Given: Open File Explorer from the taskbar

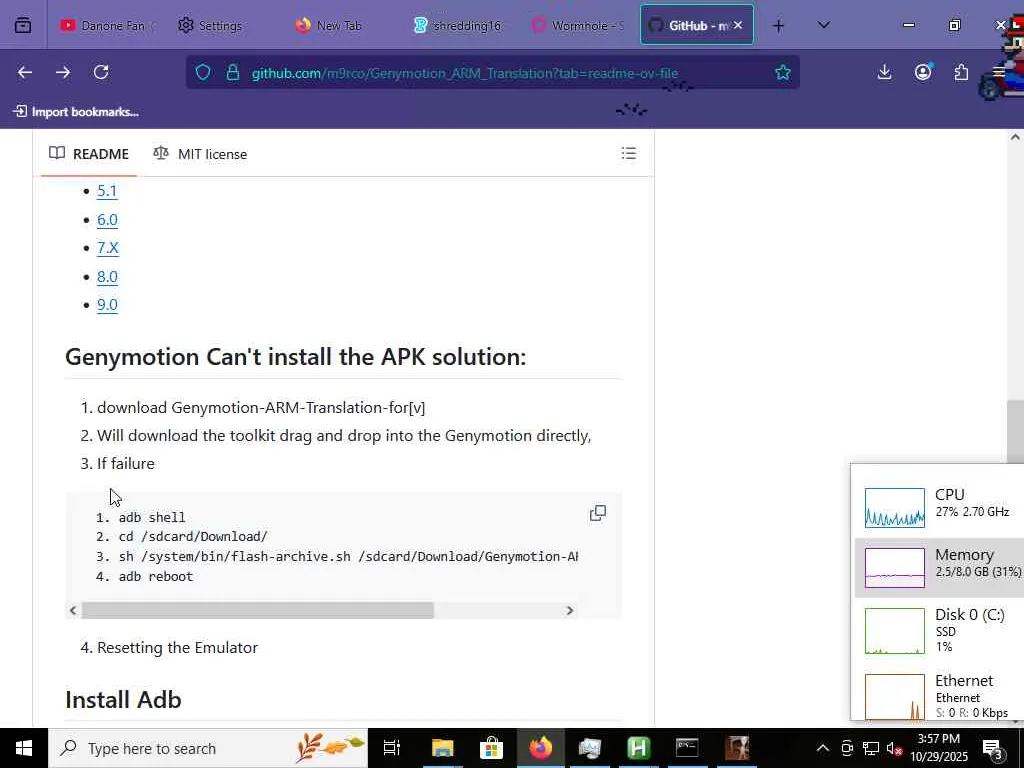Looking at the screenshot, I should 442,748.
